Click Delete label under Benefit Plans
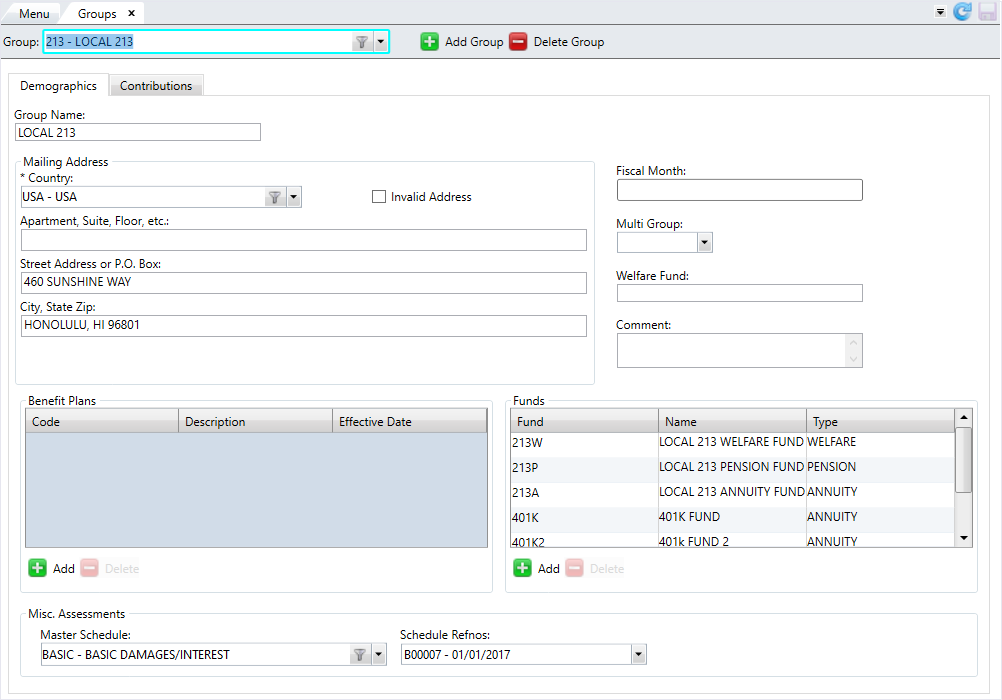 [x=122, y=568]
